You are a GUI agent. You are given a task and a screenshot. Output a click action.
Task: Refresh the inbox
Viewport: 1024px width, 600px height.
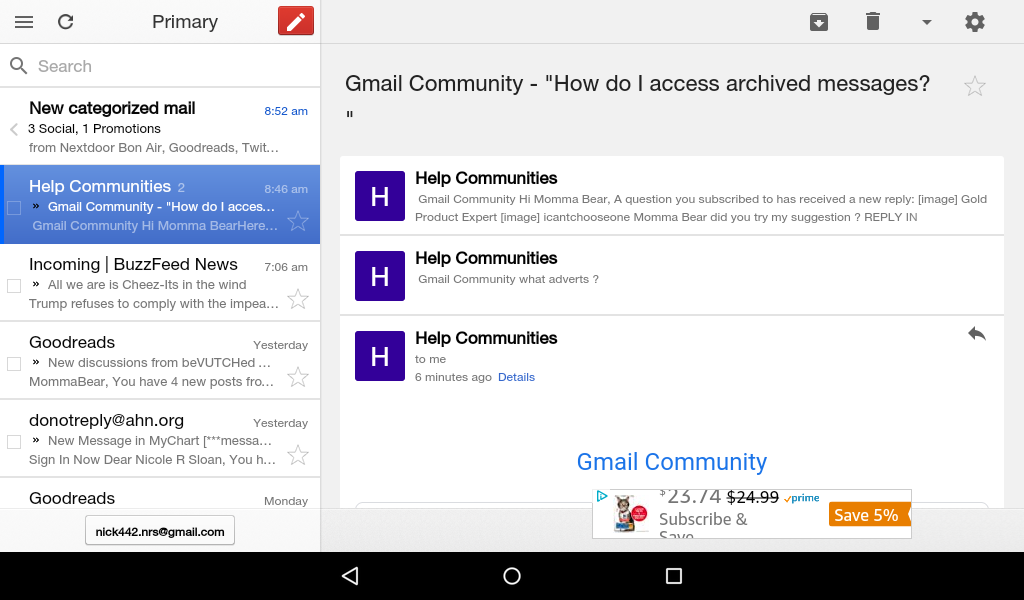coord(66,21)
